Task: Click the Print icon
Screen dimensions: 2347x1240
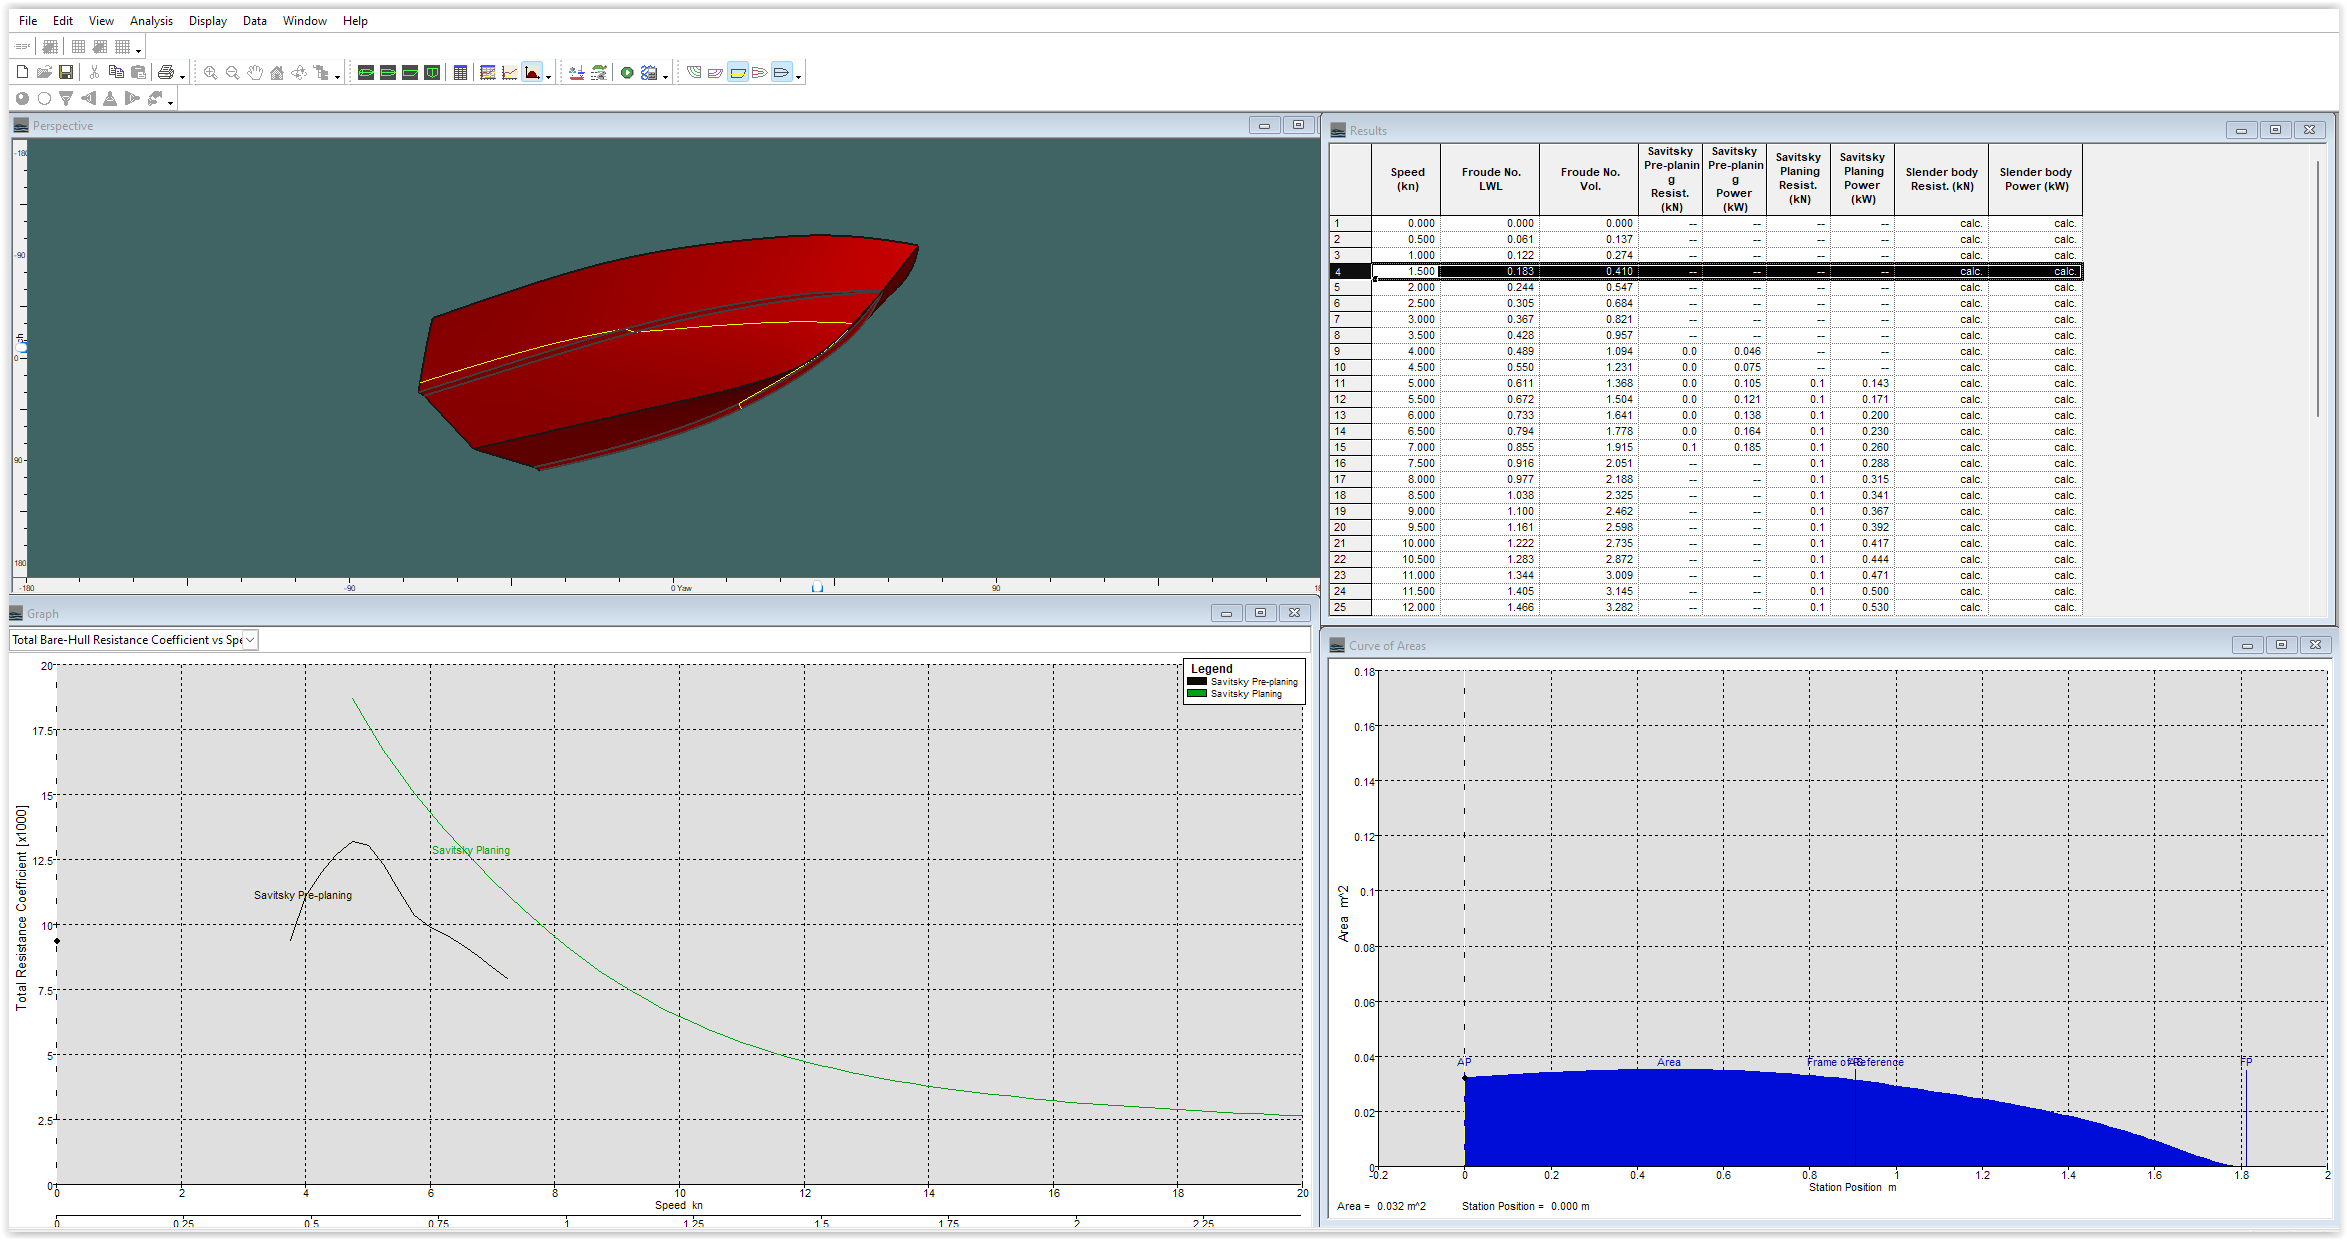Action: tap(166, 72)
